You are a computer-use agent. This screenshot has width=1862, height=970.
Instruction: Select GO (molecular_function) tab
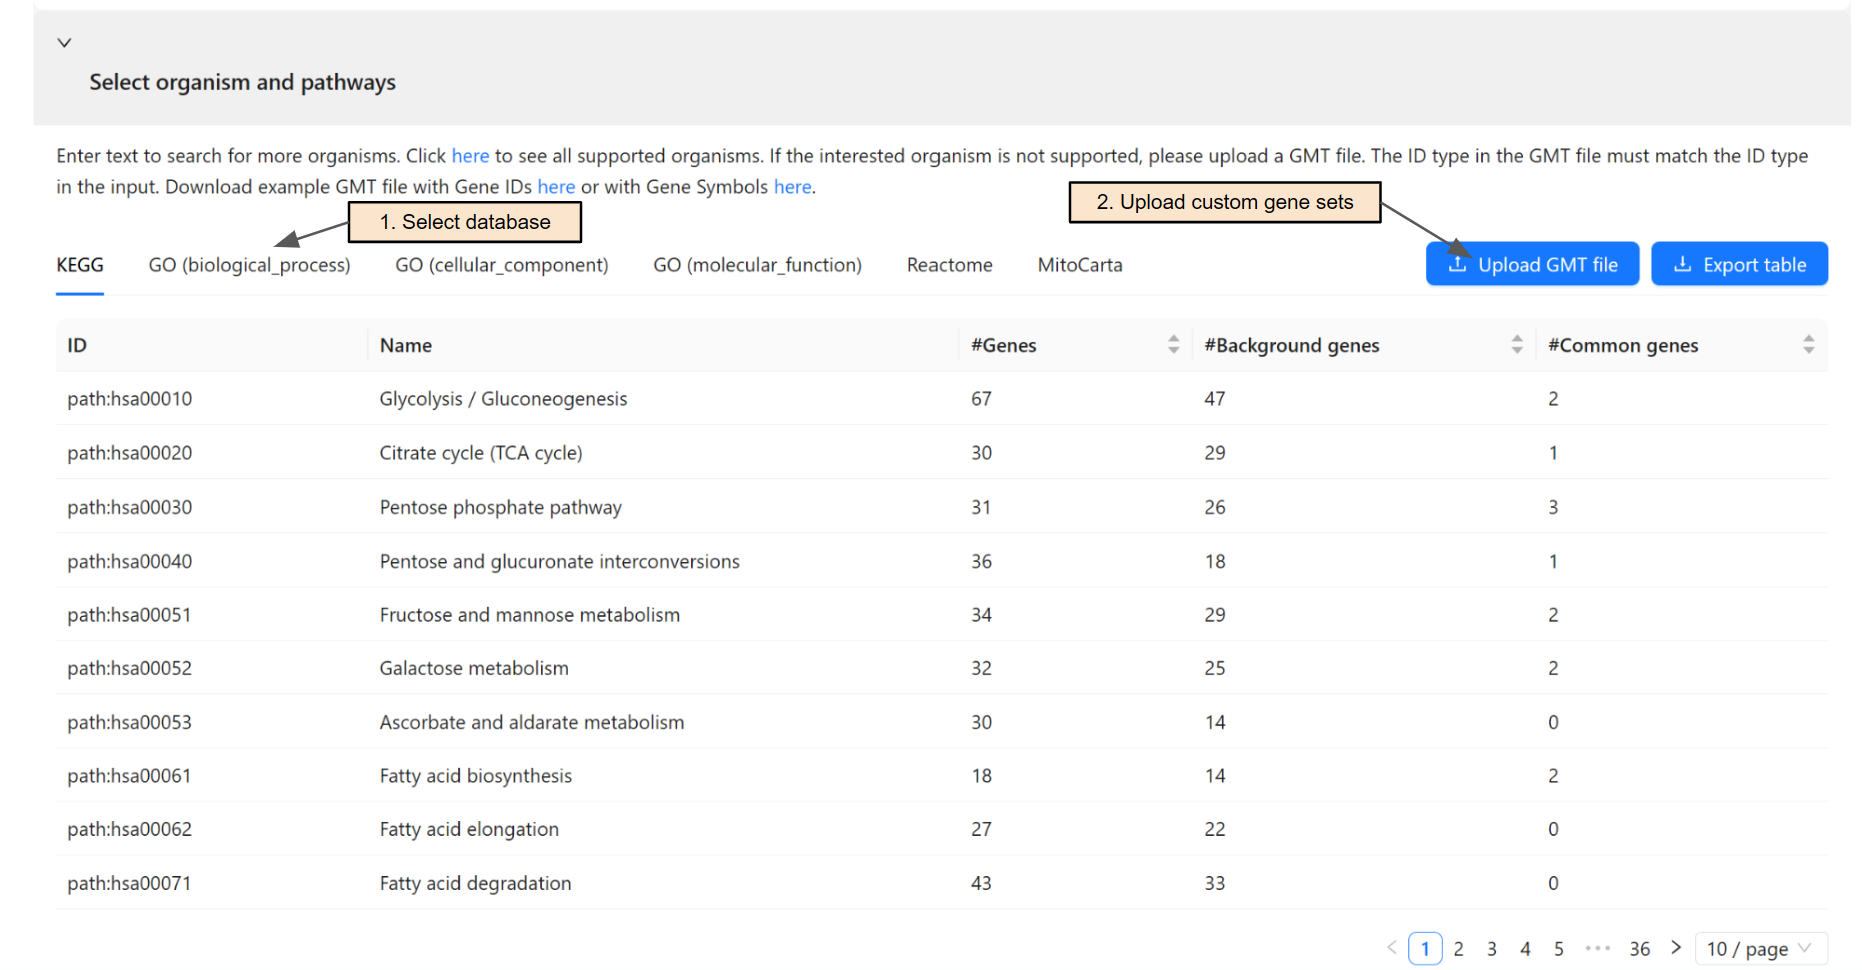click(757, 265)
